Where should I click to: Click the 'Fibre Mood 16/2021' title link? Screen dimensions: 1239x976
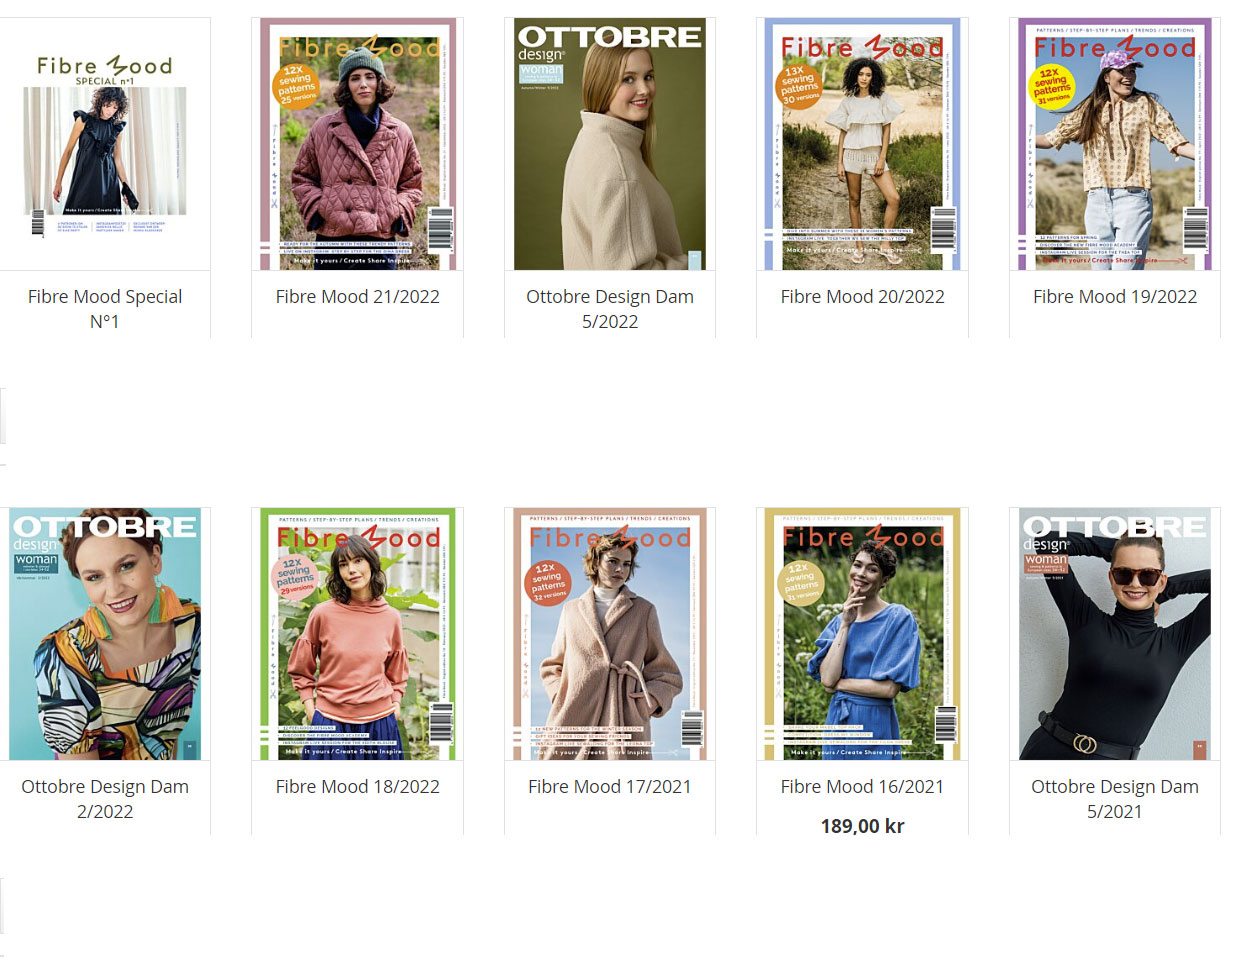click(x=863, y=787)
